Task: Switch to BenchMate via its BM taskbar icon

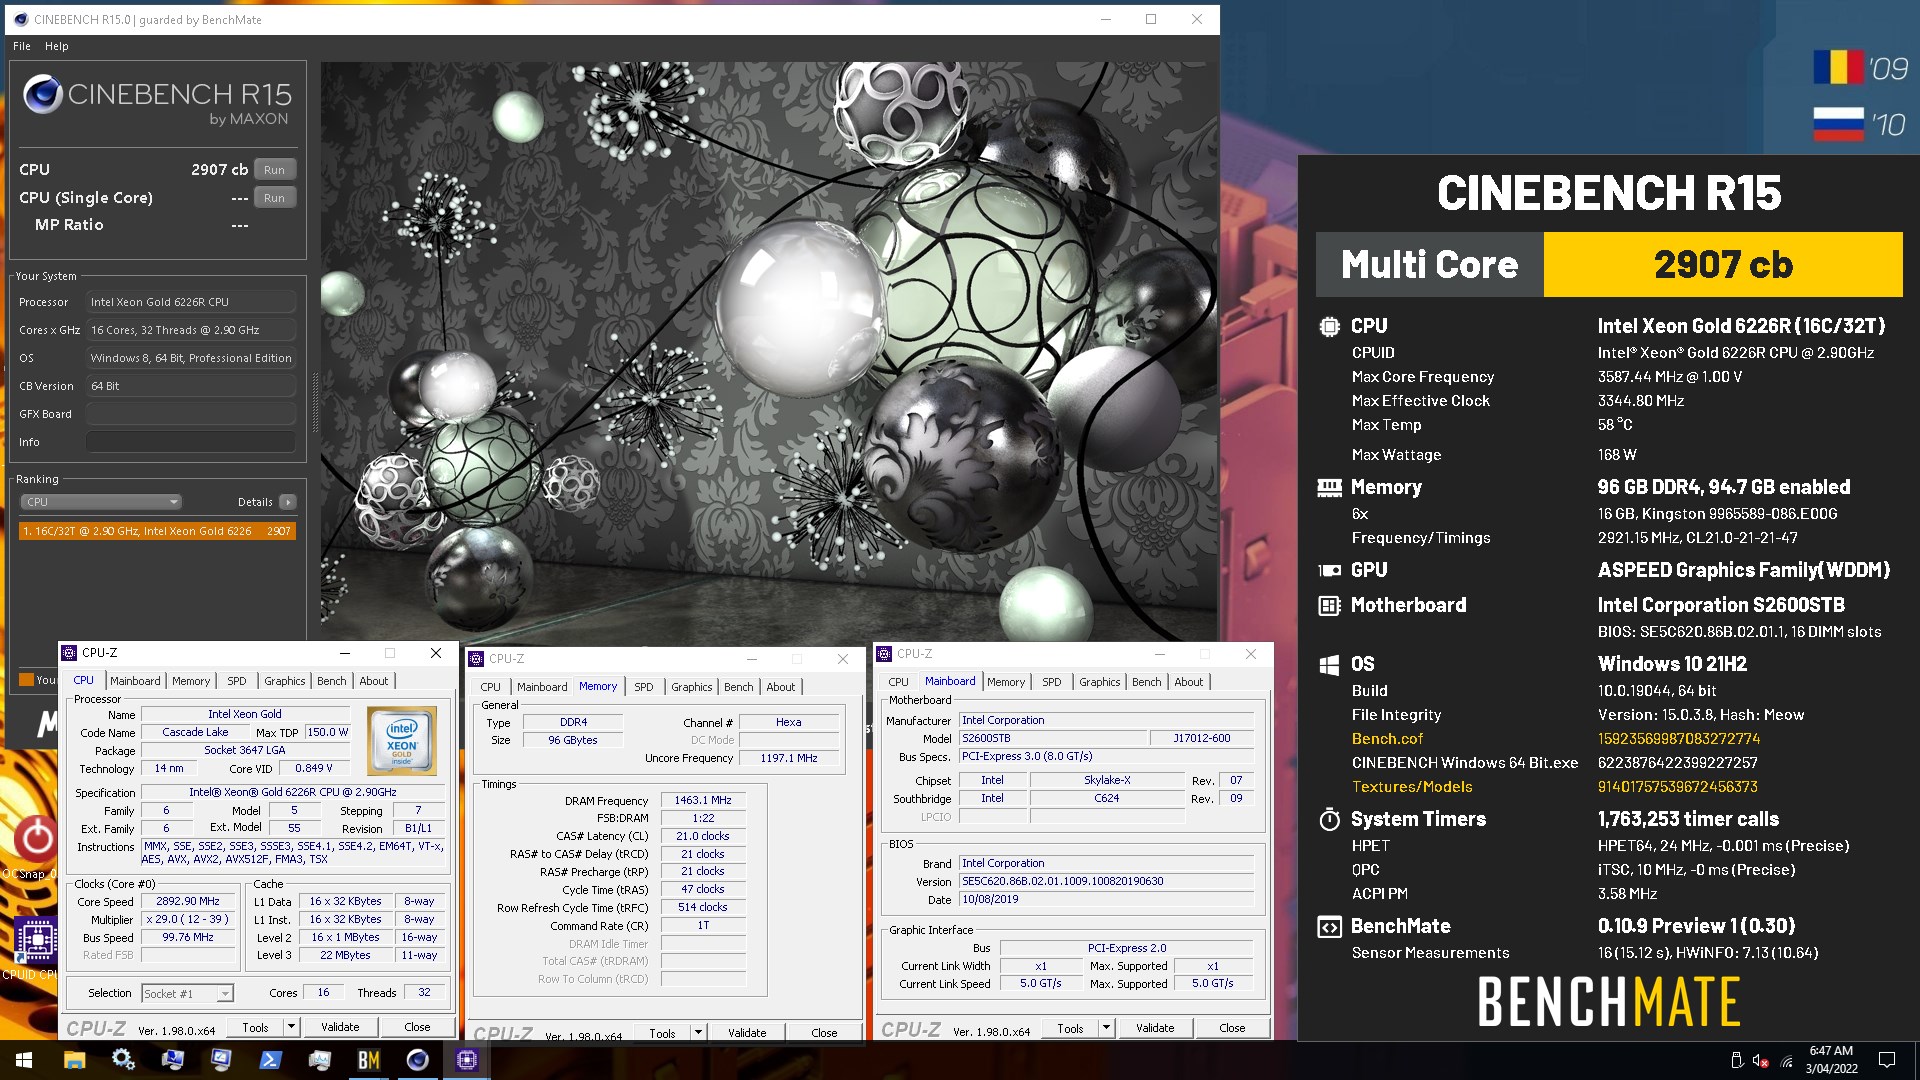Action: click(368, 1060)
